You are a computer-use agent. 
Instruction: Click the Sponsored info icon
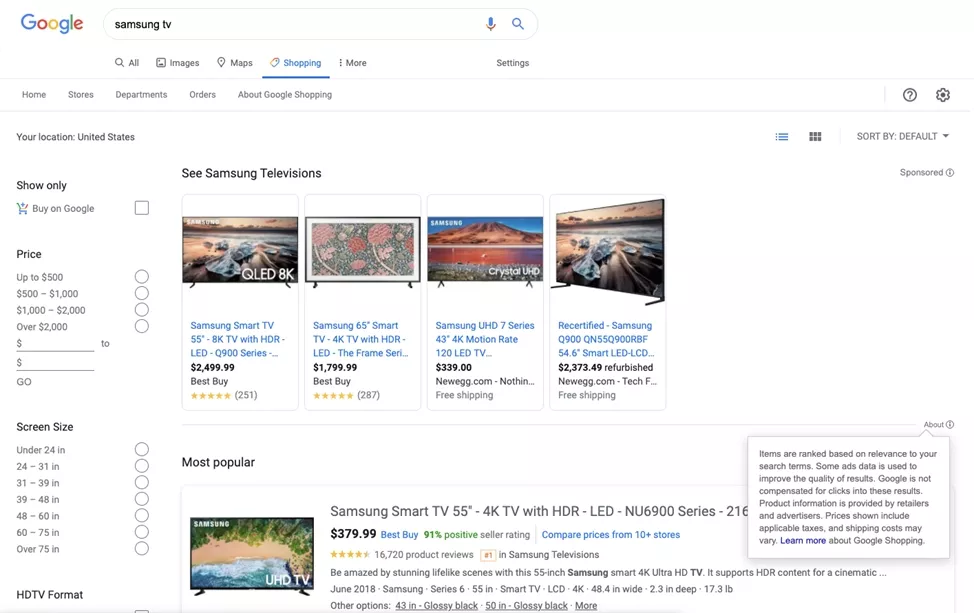(950, 173)
